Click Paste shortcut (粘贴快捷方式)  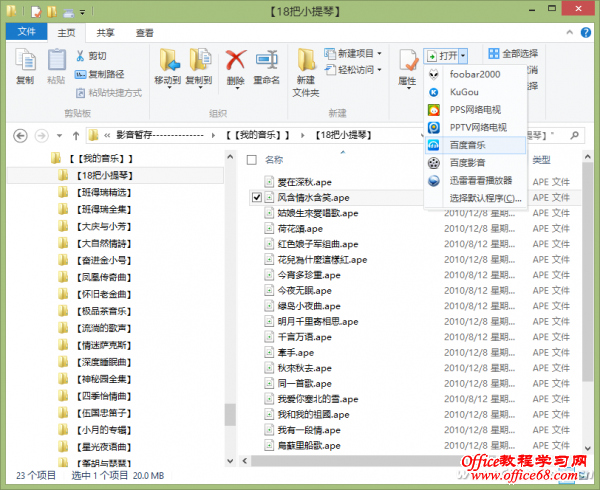(109, 93)
